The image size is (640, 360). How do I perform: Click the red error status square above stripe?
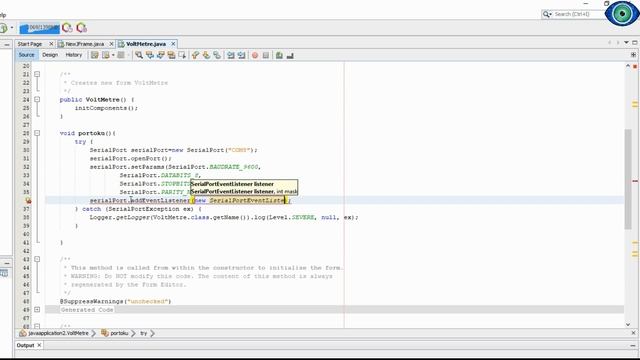[x=635, y=66]
